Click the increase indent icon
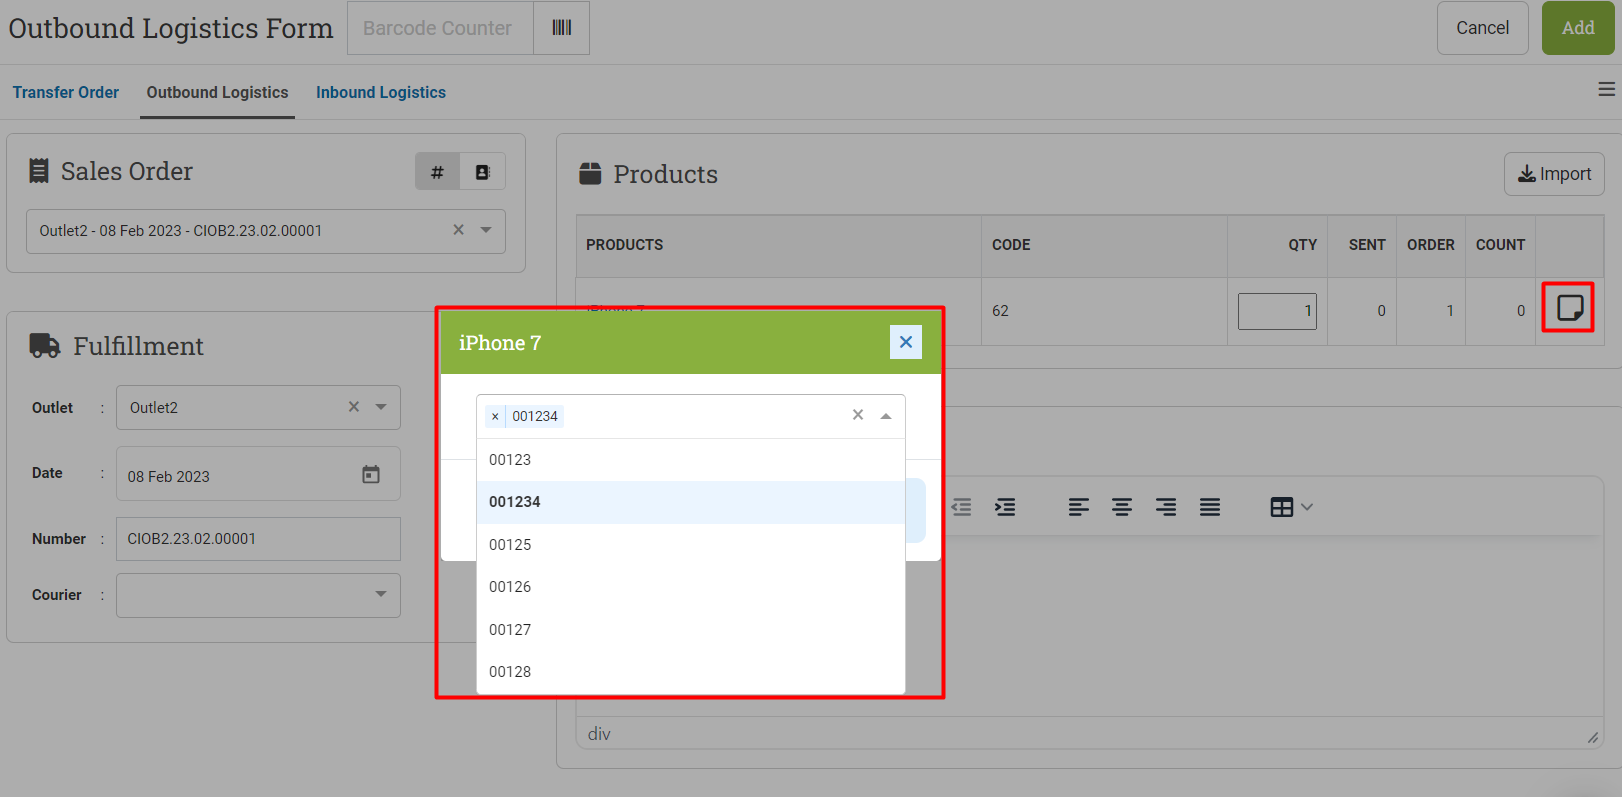This screenshot has width=1622, height=797. click(1005, 507)
